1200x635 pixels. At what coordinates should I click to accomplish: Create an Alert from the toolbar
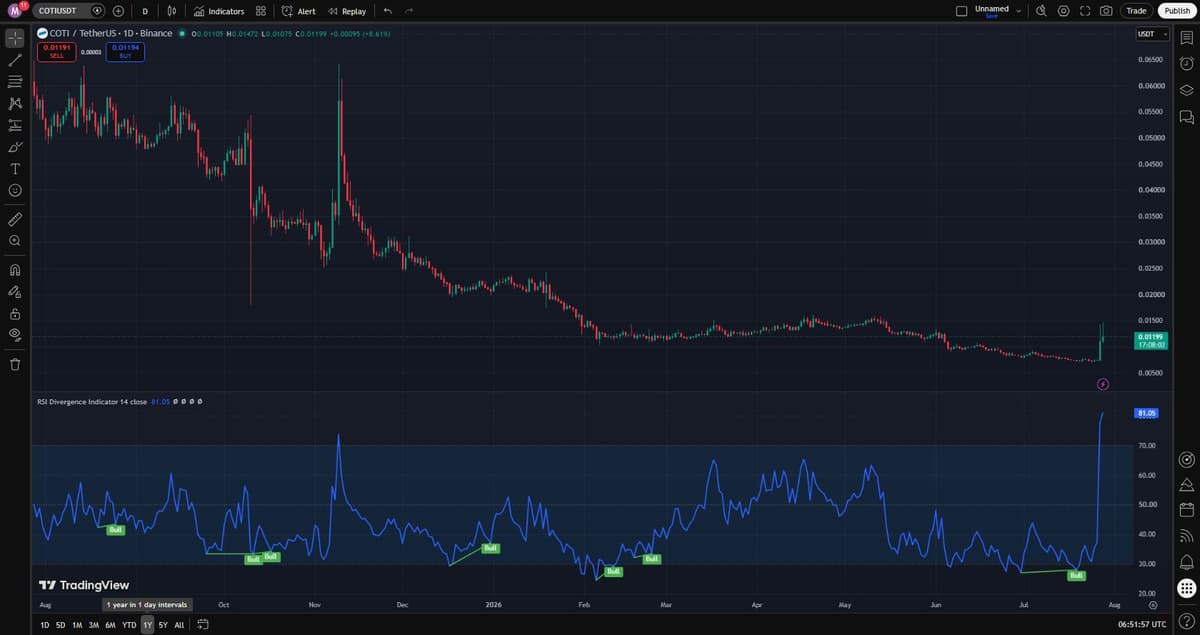pos(299,11)
